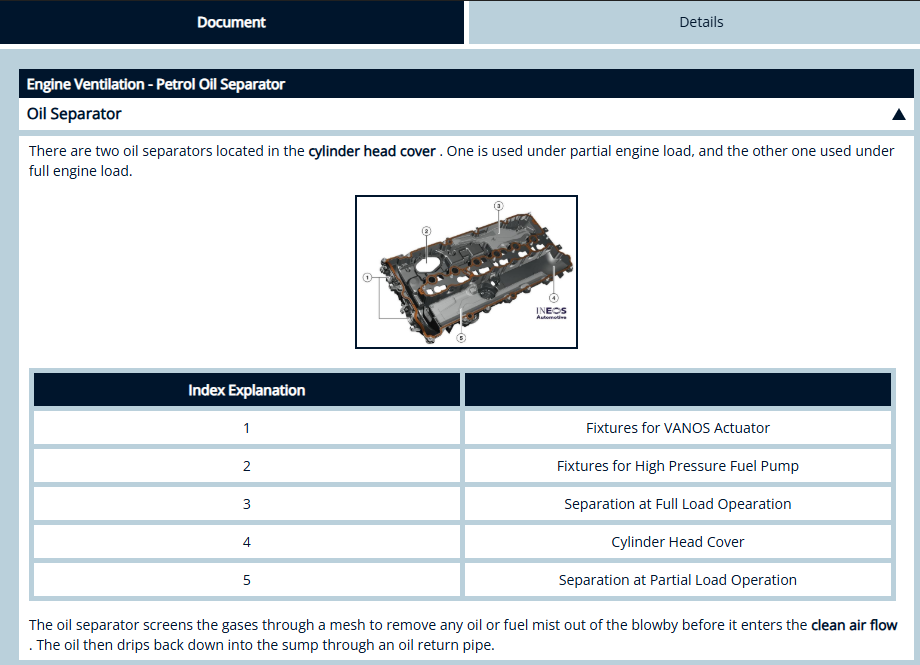Click the bold 'cylinder head cover' text
This screenshot has height=665, width=920.
pyautogui.click(x=372, y=151)
